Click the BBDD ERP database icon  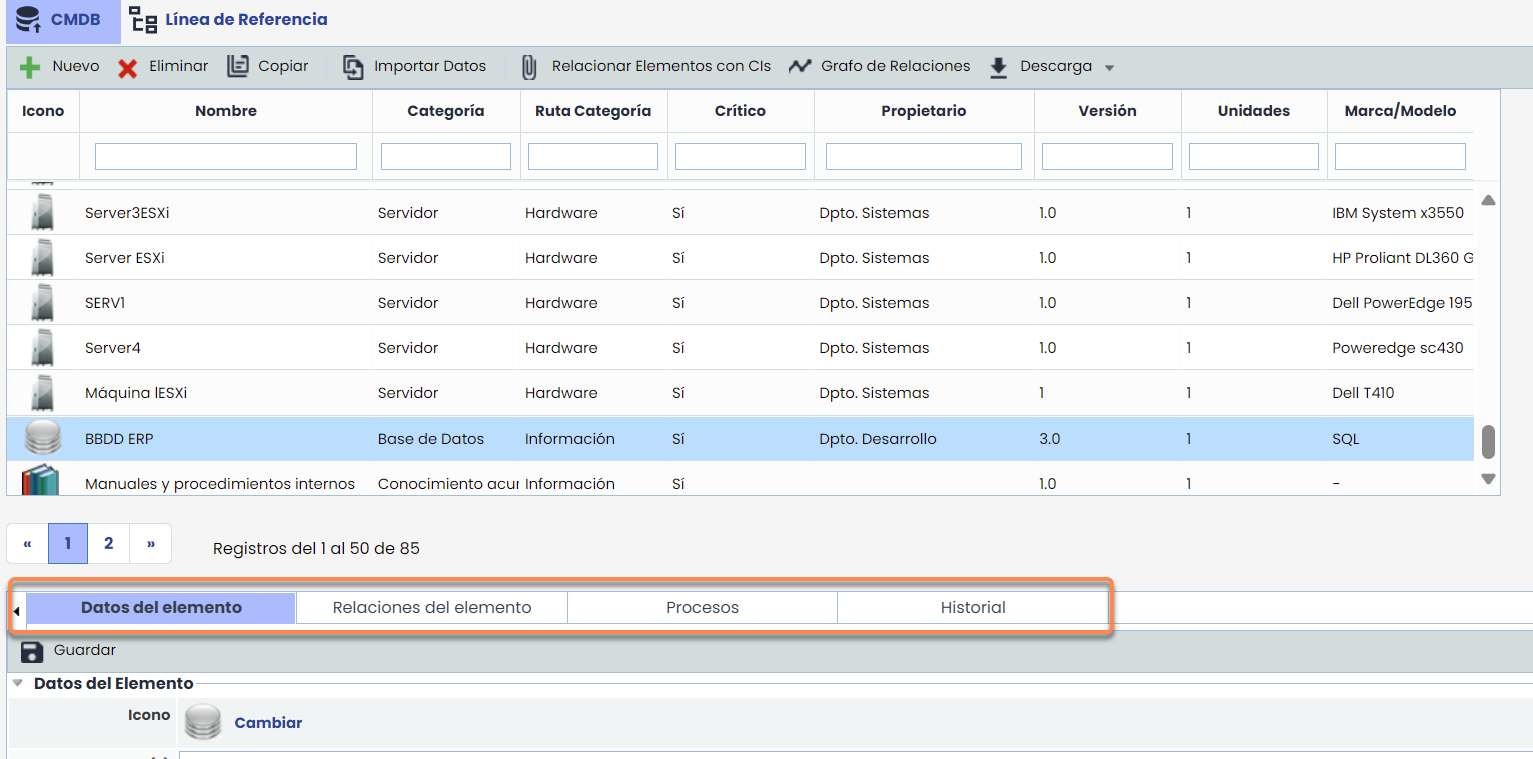42,438
